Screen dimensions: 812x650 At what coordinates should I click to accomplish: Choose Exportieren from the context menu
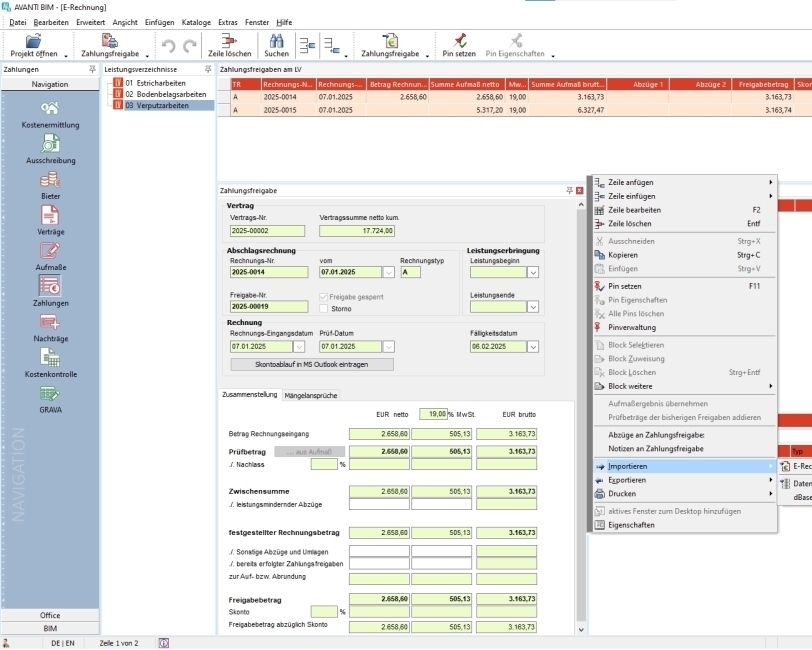coord(628,480)
